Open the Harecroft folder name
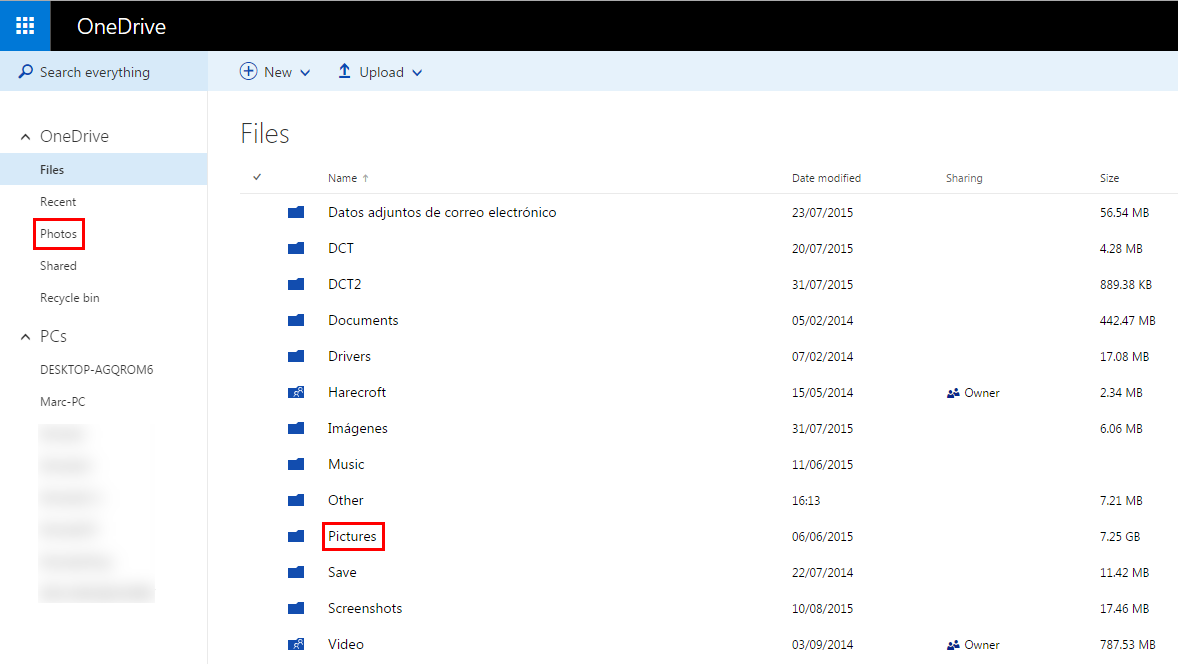Image resolution: width=1178 pixels, height=664 pixels. click(x=357, y=392)
